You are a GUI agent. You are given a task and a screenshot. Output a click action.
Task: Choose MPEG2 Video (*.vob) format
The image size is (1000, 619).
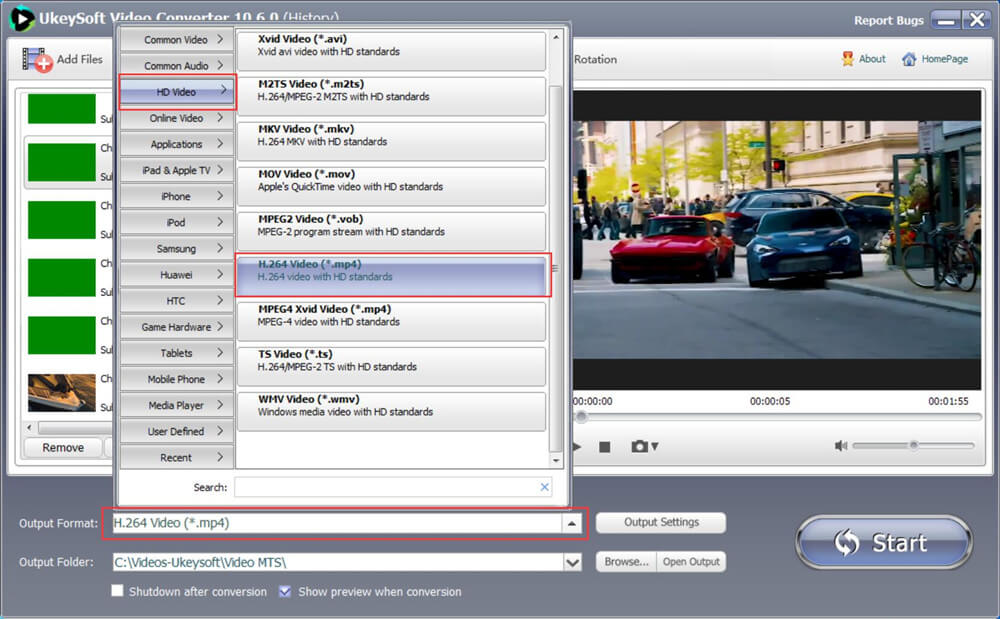392,231
